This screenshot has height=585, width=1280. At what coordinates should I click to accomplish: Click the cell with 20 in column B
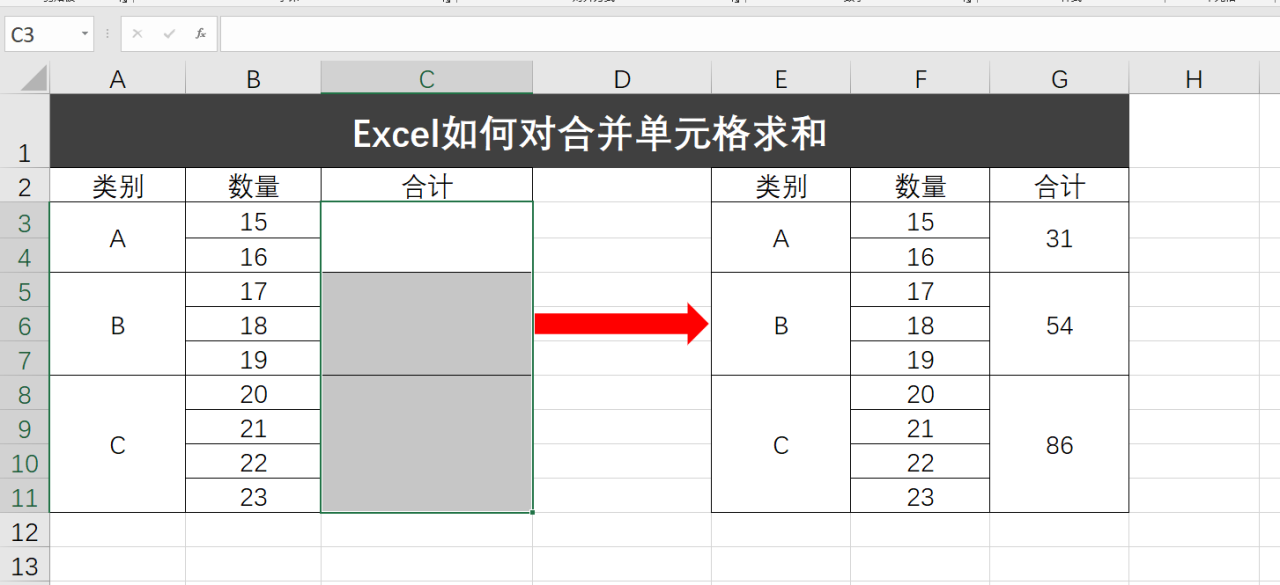tap(253, 394)
